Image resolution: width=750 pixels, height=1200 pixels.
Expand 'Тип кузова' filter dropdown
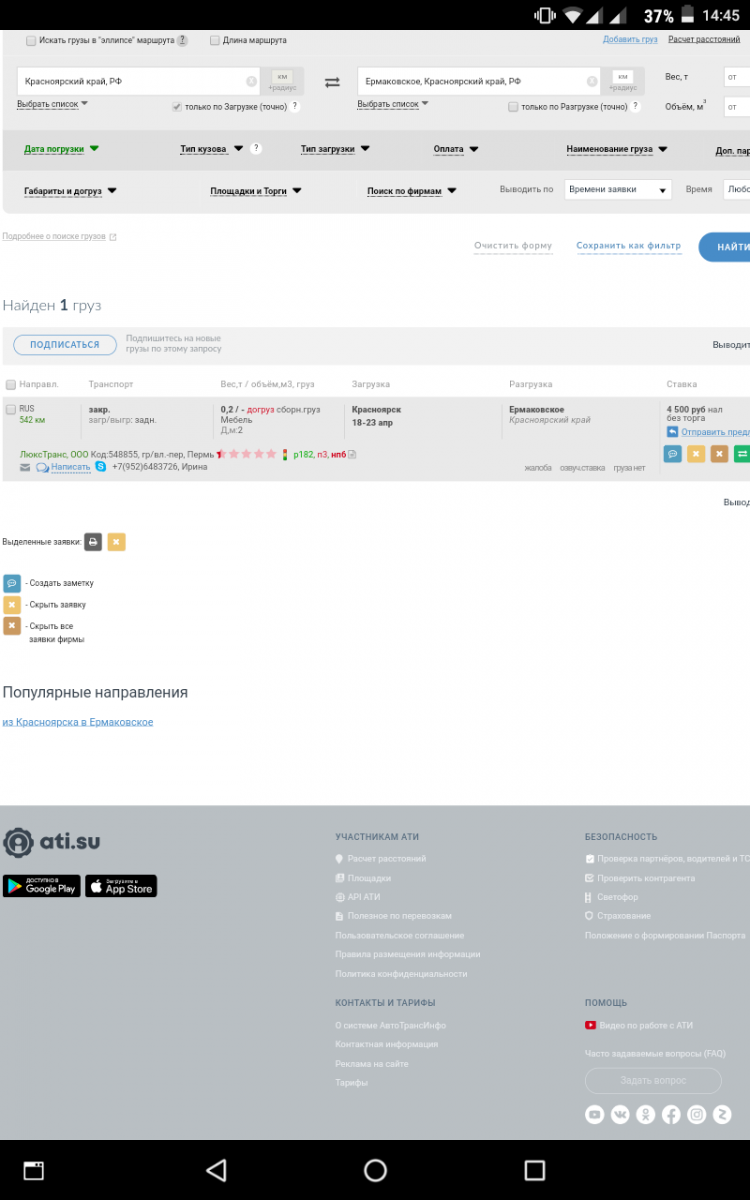coord(211,149)
